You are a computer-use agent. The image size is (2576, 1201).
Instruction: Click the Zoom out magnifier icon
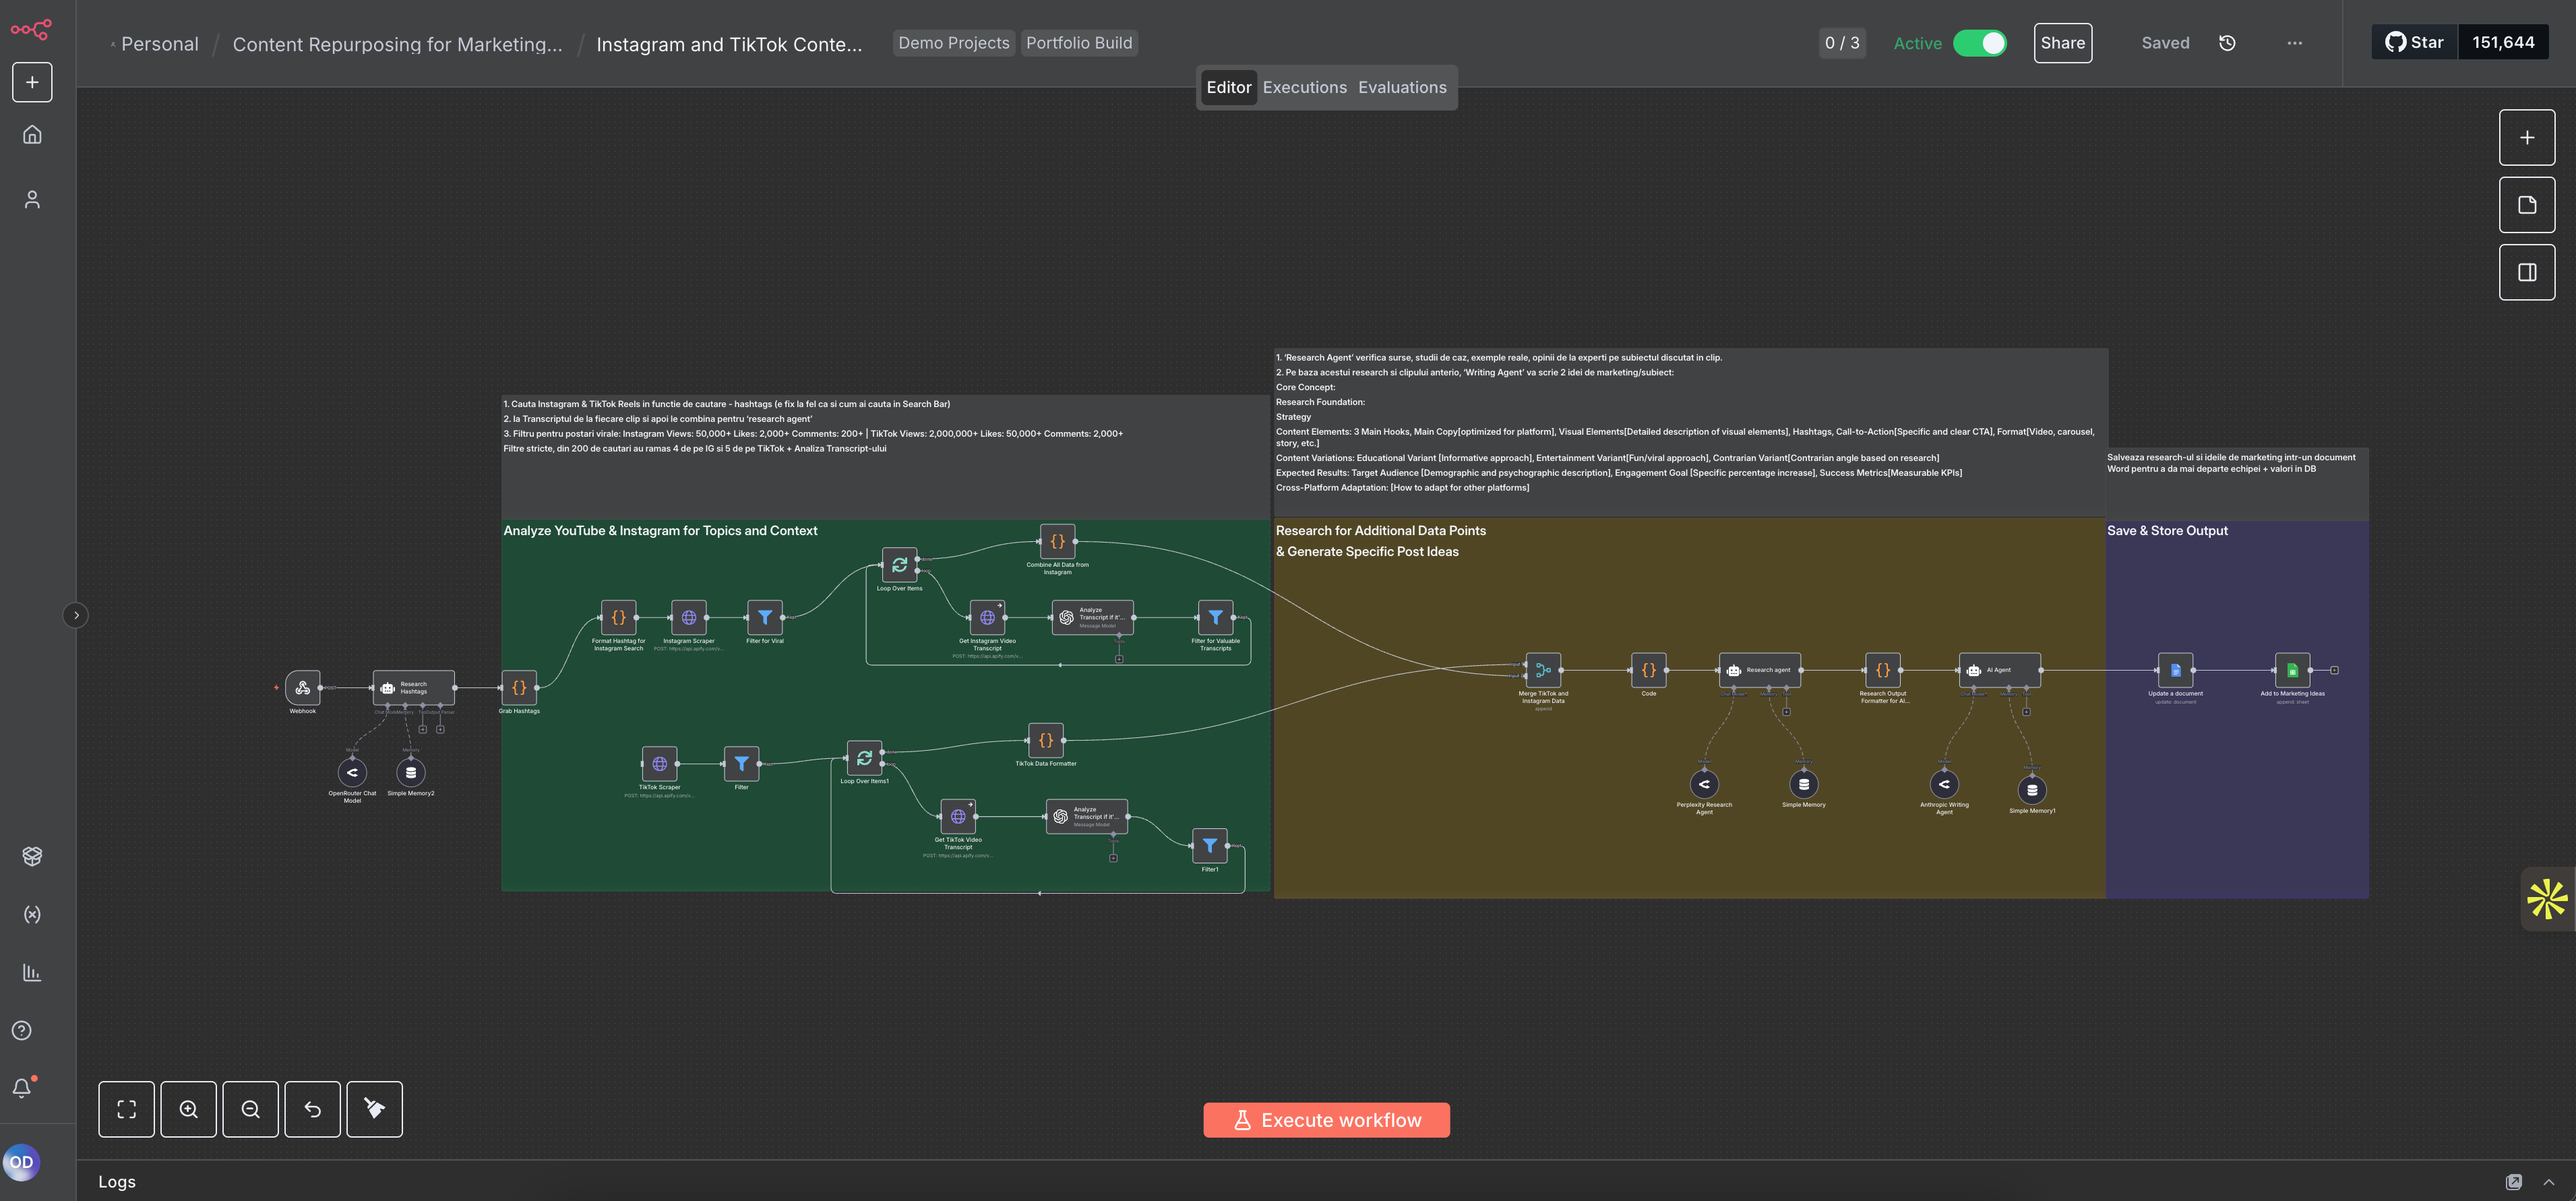click(x=250, y=1109)
